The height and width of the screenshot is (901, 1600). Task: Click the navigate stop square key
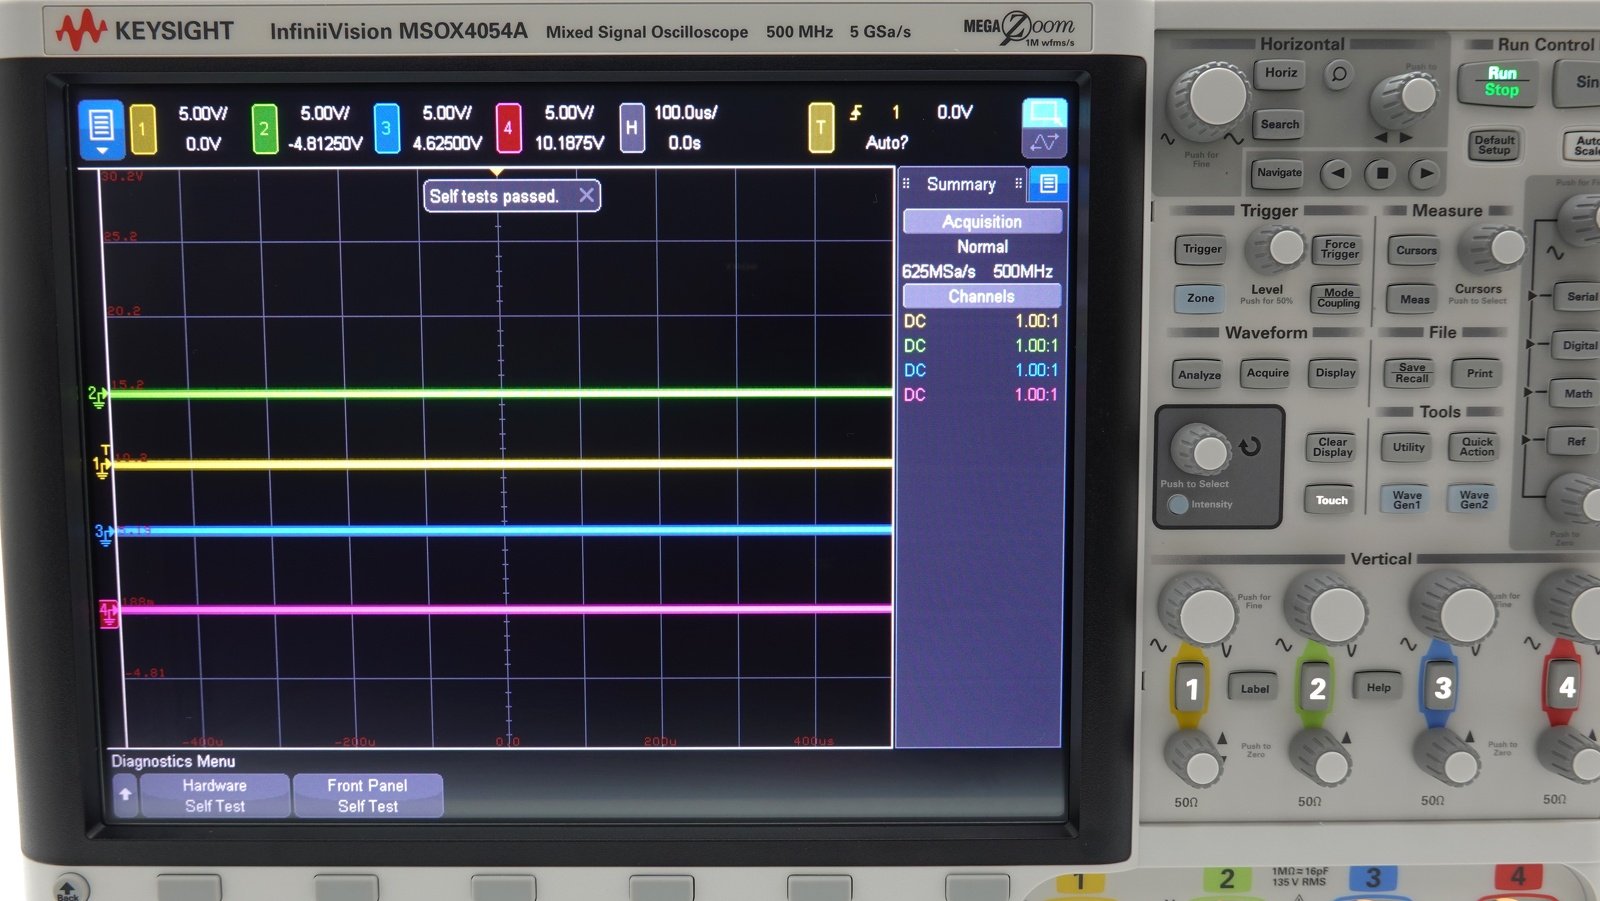pyautogui.click(x=1382, y=174)
